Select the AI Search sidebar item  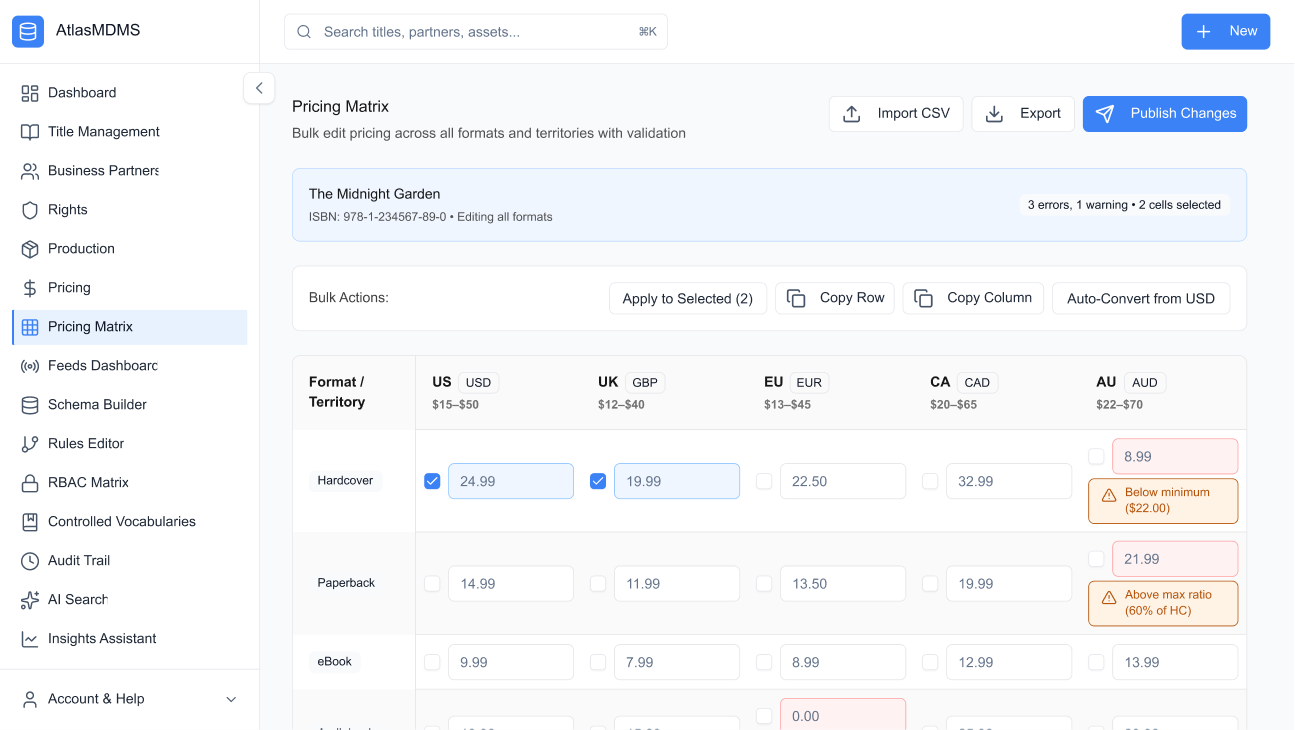(x=75, y=599)
